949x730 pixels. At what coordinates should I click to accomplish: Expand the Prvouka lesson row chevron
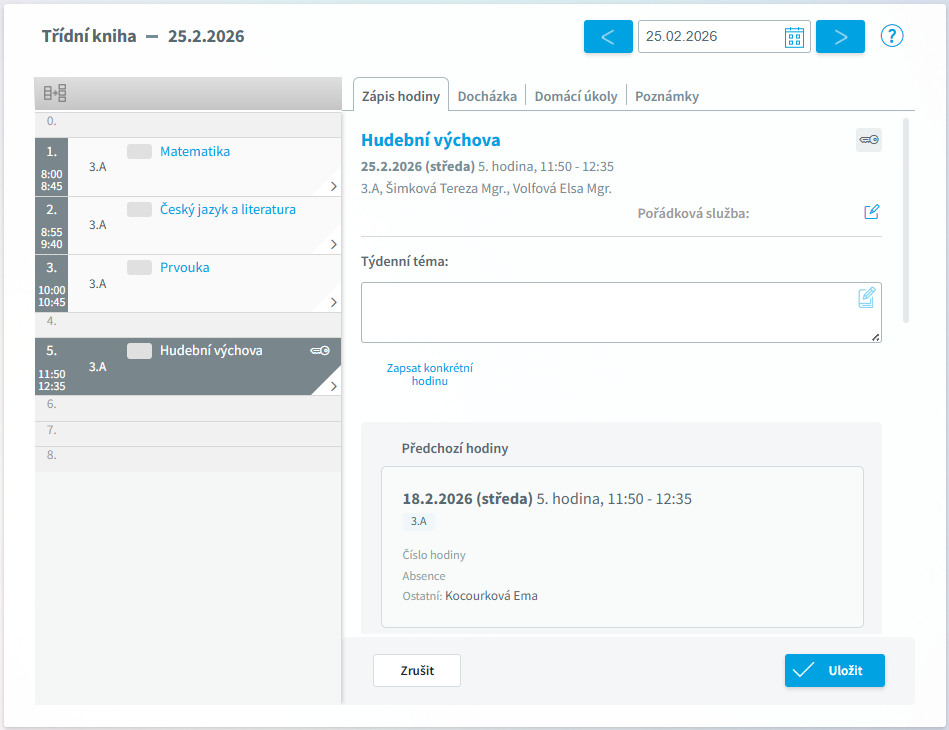[333, 302]
